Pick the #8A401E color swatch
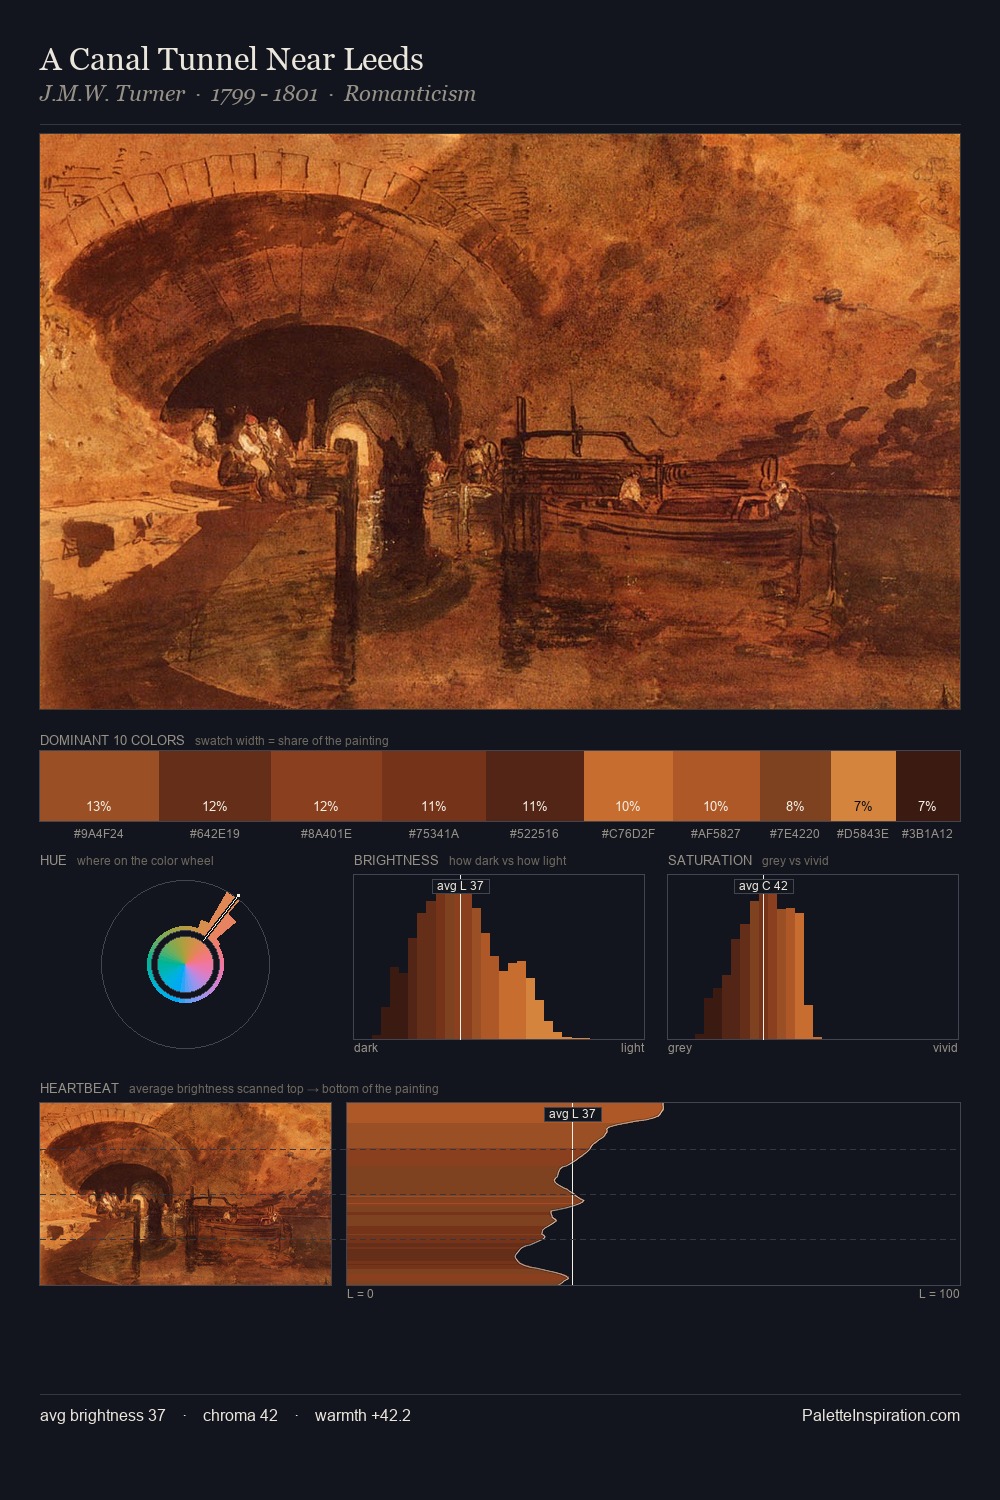The image size is (1000, 1500). point(326,786)
